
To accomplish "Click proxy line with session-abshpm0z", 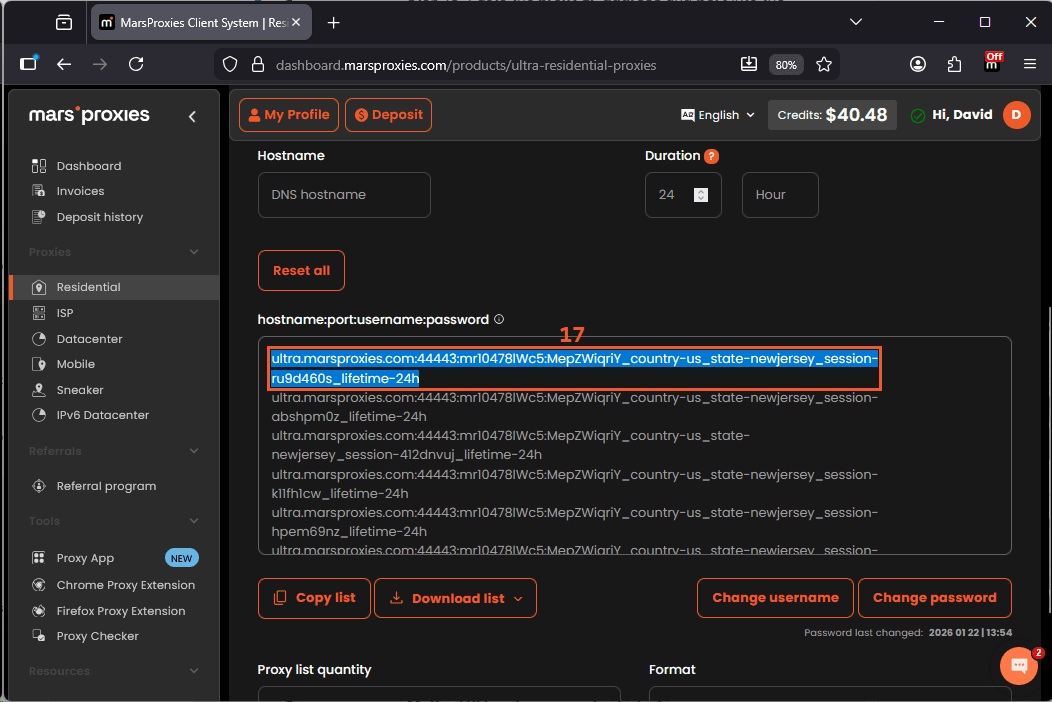I will point(574,407).
